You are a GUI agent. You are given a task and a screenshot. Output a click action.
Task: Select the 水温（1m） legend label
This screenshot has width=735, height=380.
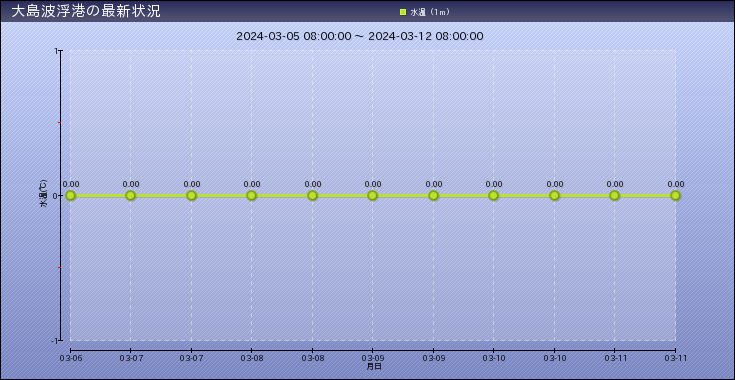click(x=430, y=12)
